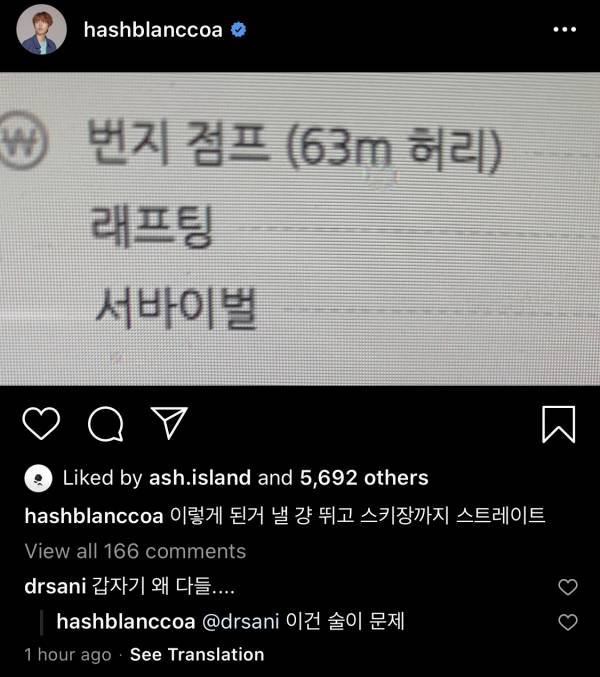Like drsani's comment heart

tap(568, 587)
